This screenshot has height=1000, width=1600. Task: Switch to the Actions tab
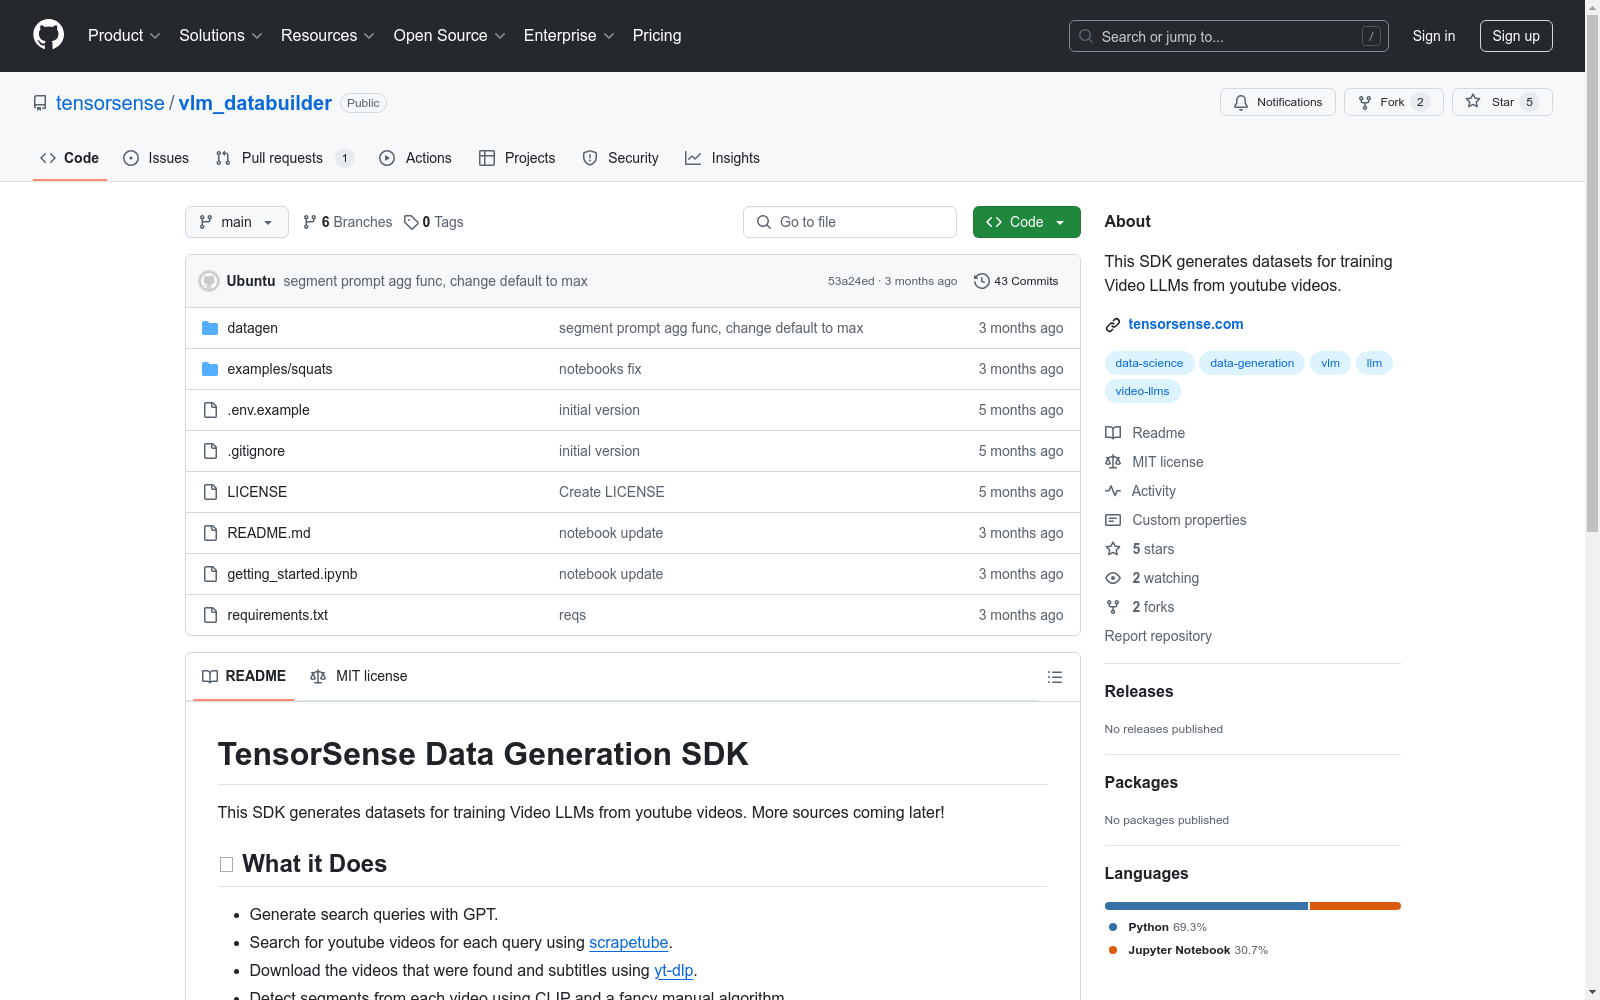click(x=416, y=158)
